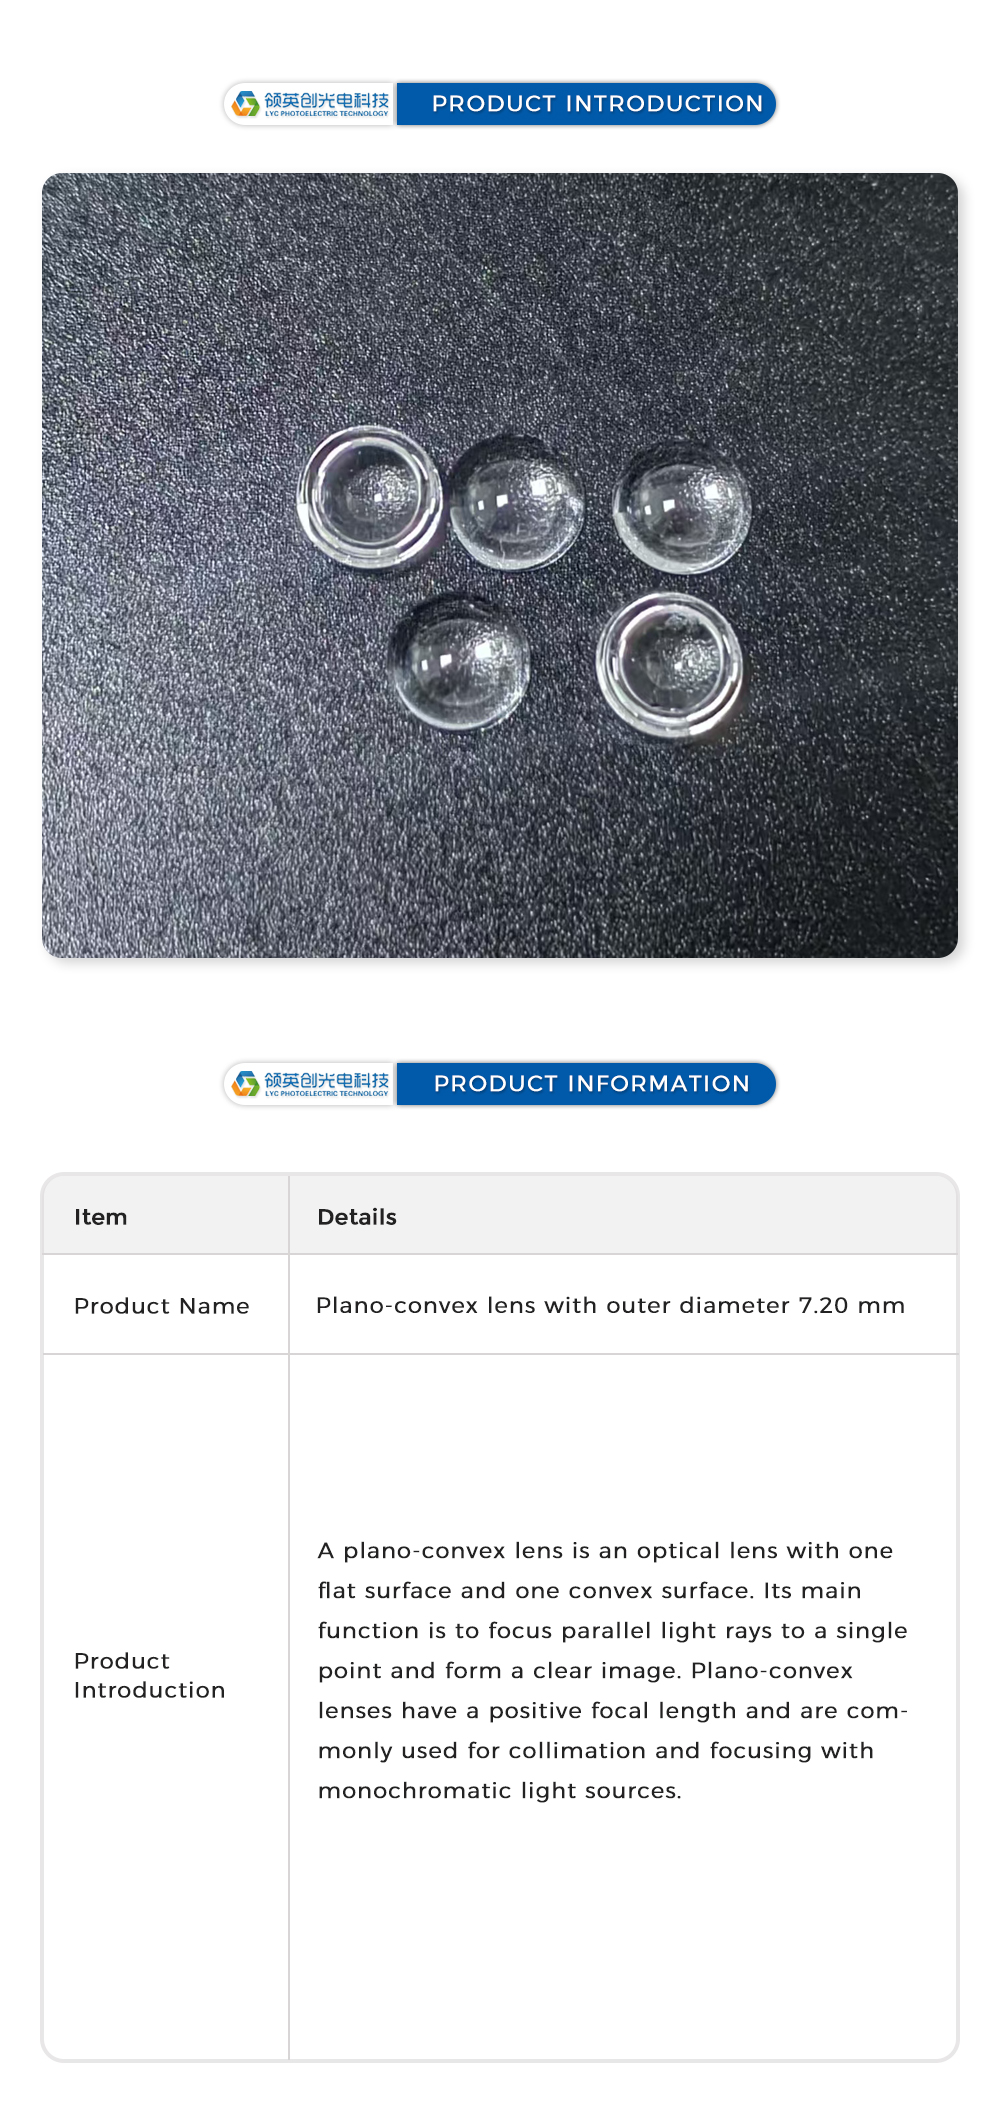Click the LYC logo icon beside Product Information
This screenshot has height=2105, width=1000.
coord(245,1084)
